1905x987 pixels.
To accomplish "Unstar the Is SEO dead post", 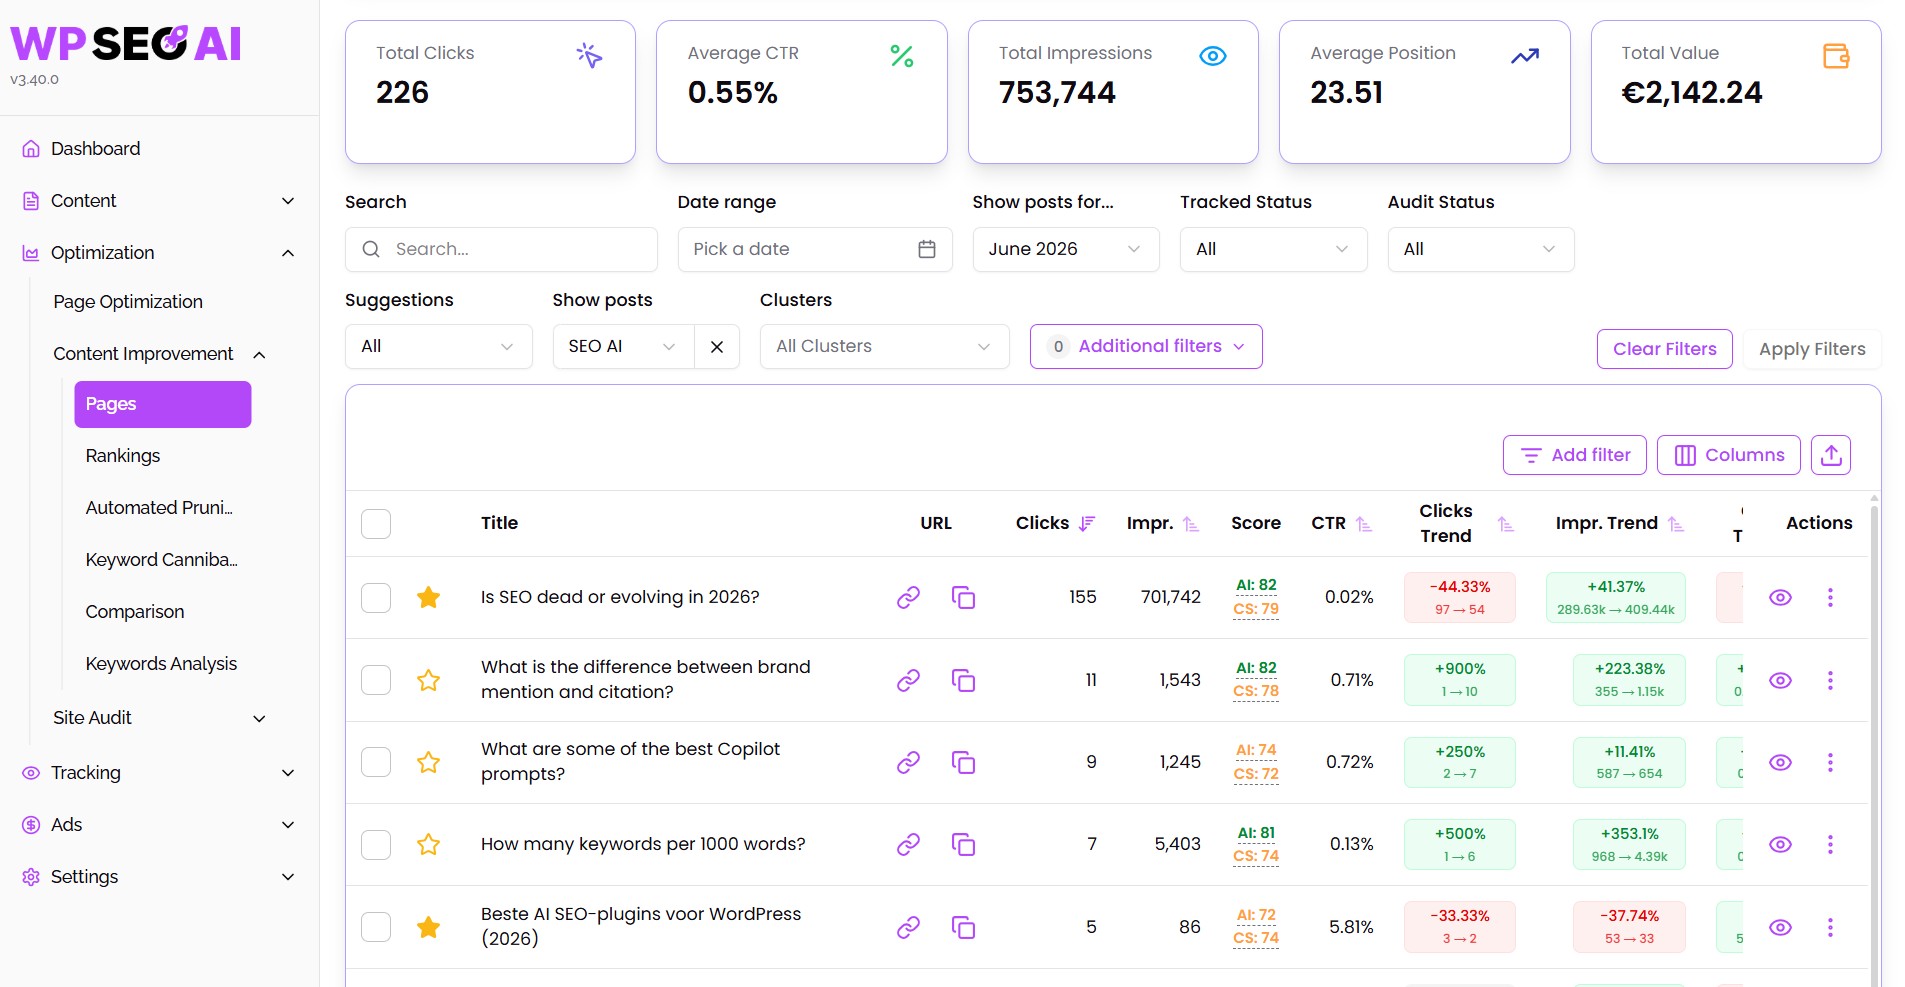I will click(428, 597).
